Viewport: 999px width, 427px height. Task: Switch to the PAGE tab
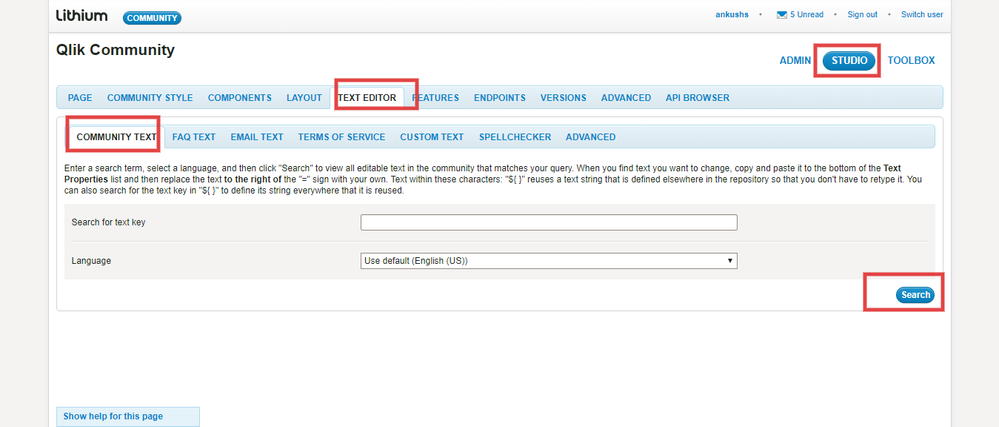pyautogui.click(x=80, y=98)
